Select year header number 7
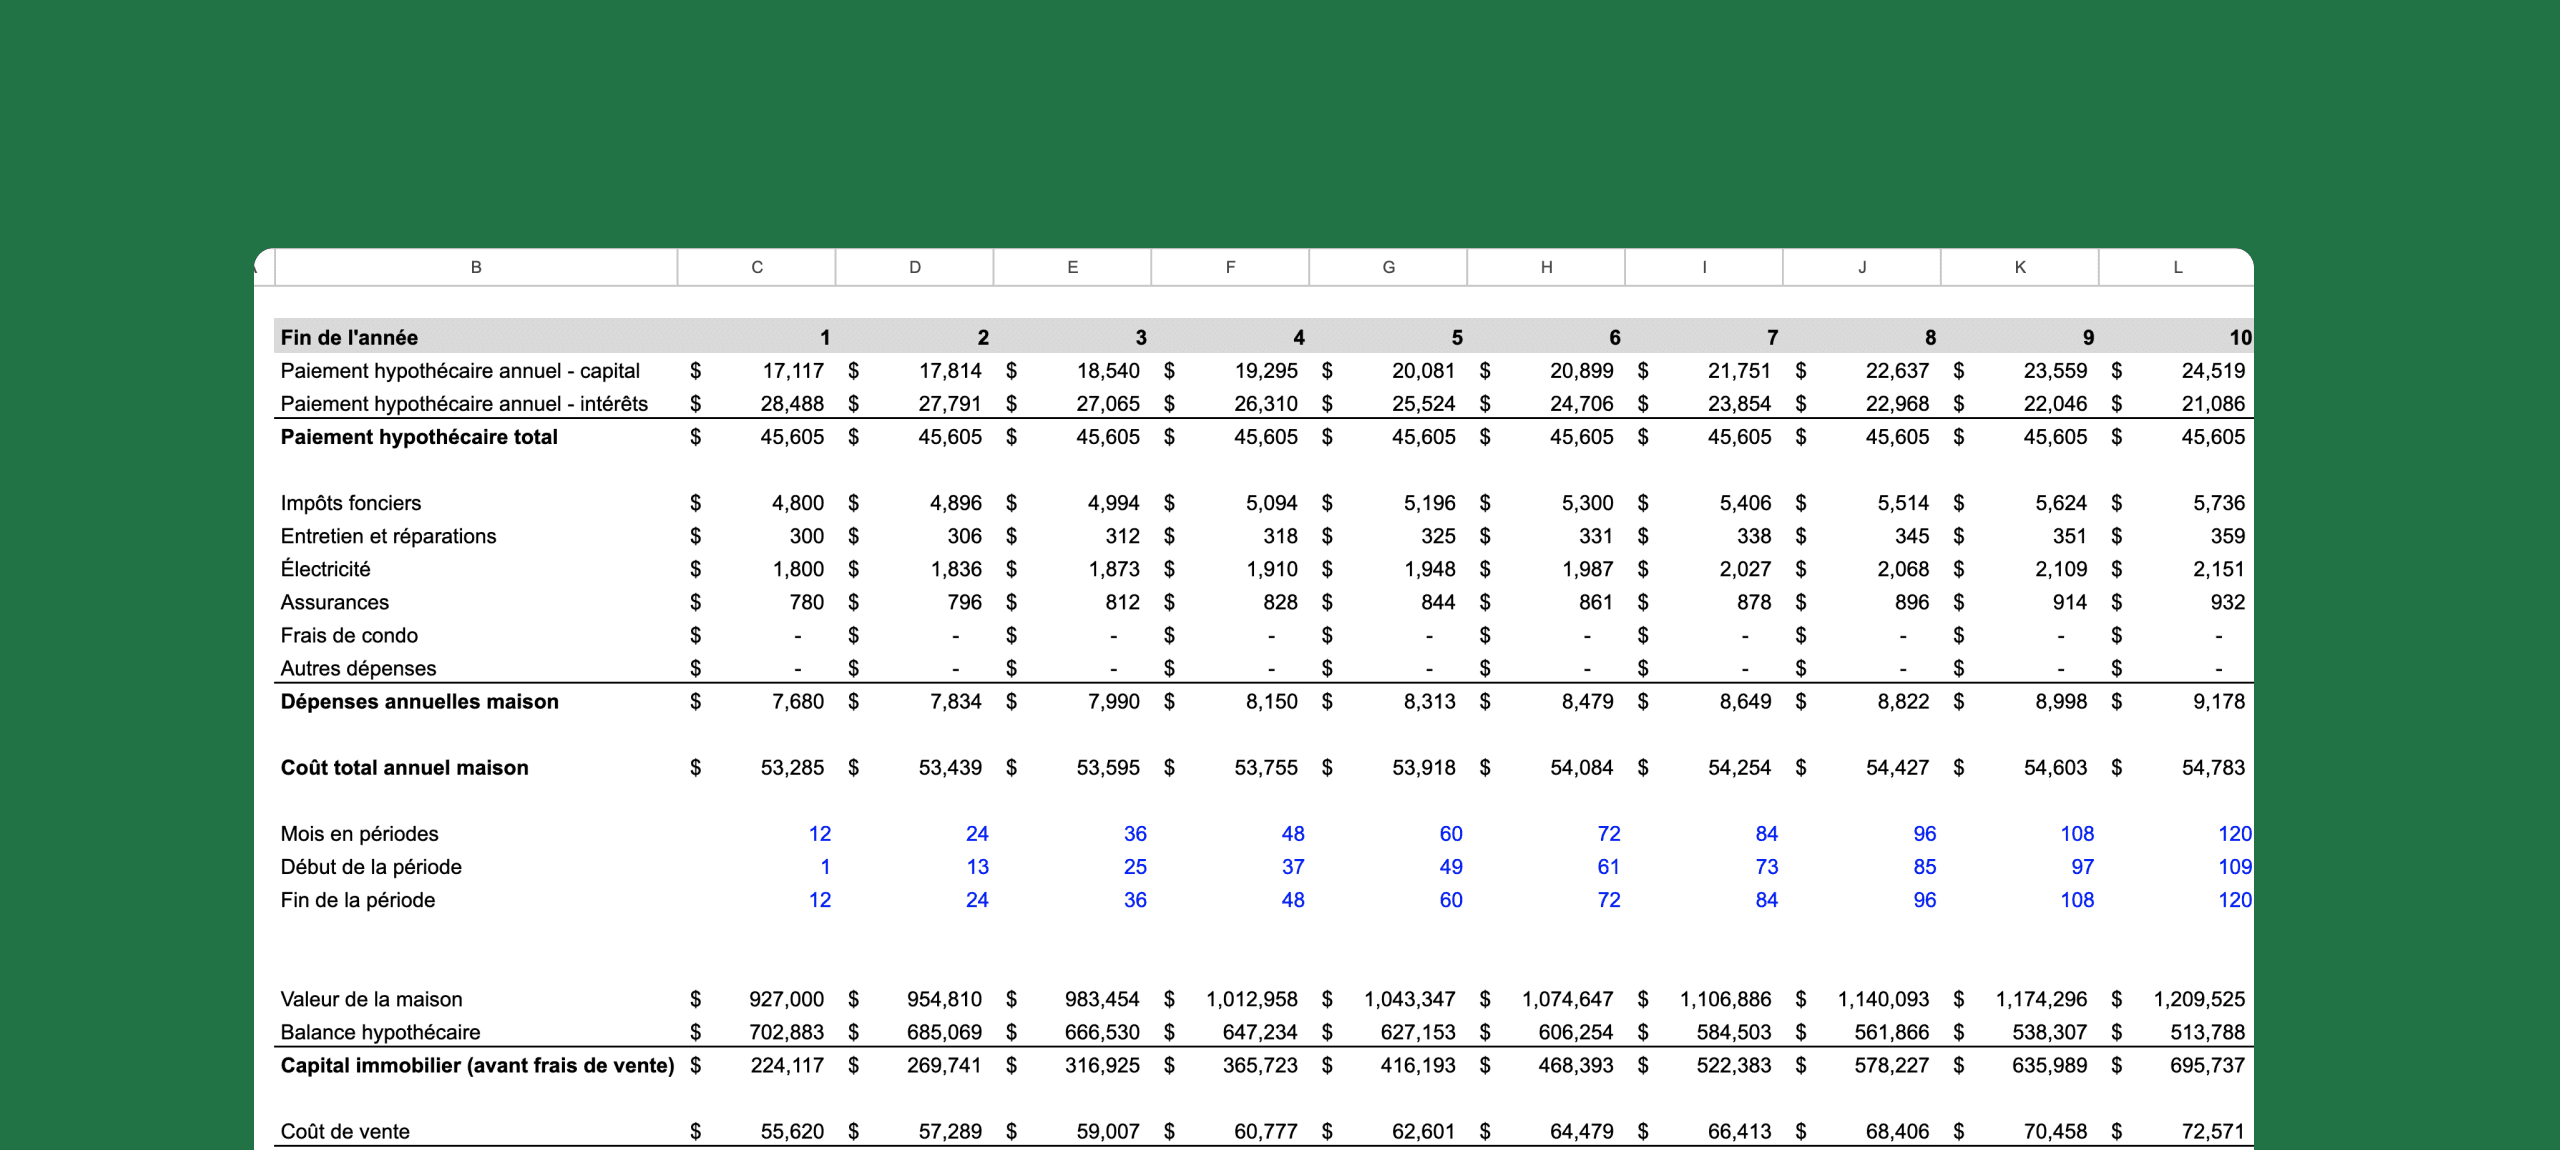Screen dimensions: 2560x1150 [x=1772, y=337]
